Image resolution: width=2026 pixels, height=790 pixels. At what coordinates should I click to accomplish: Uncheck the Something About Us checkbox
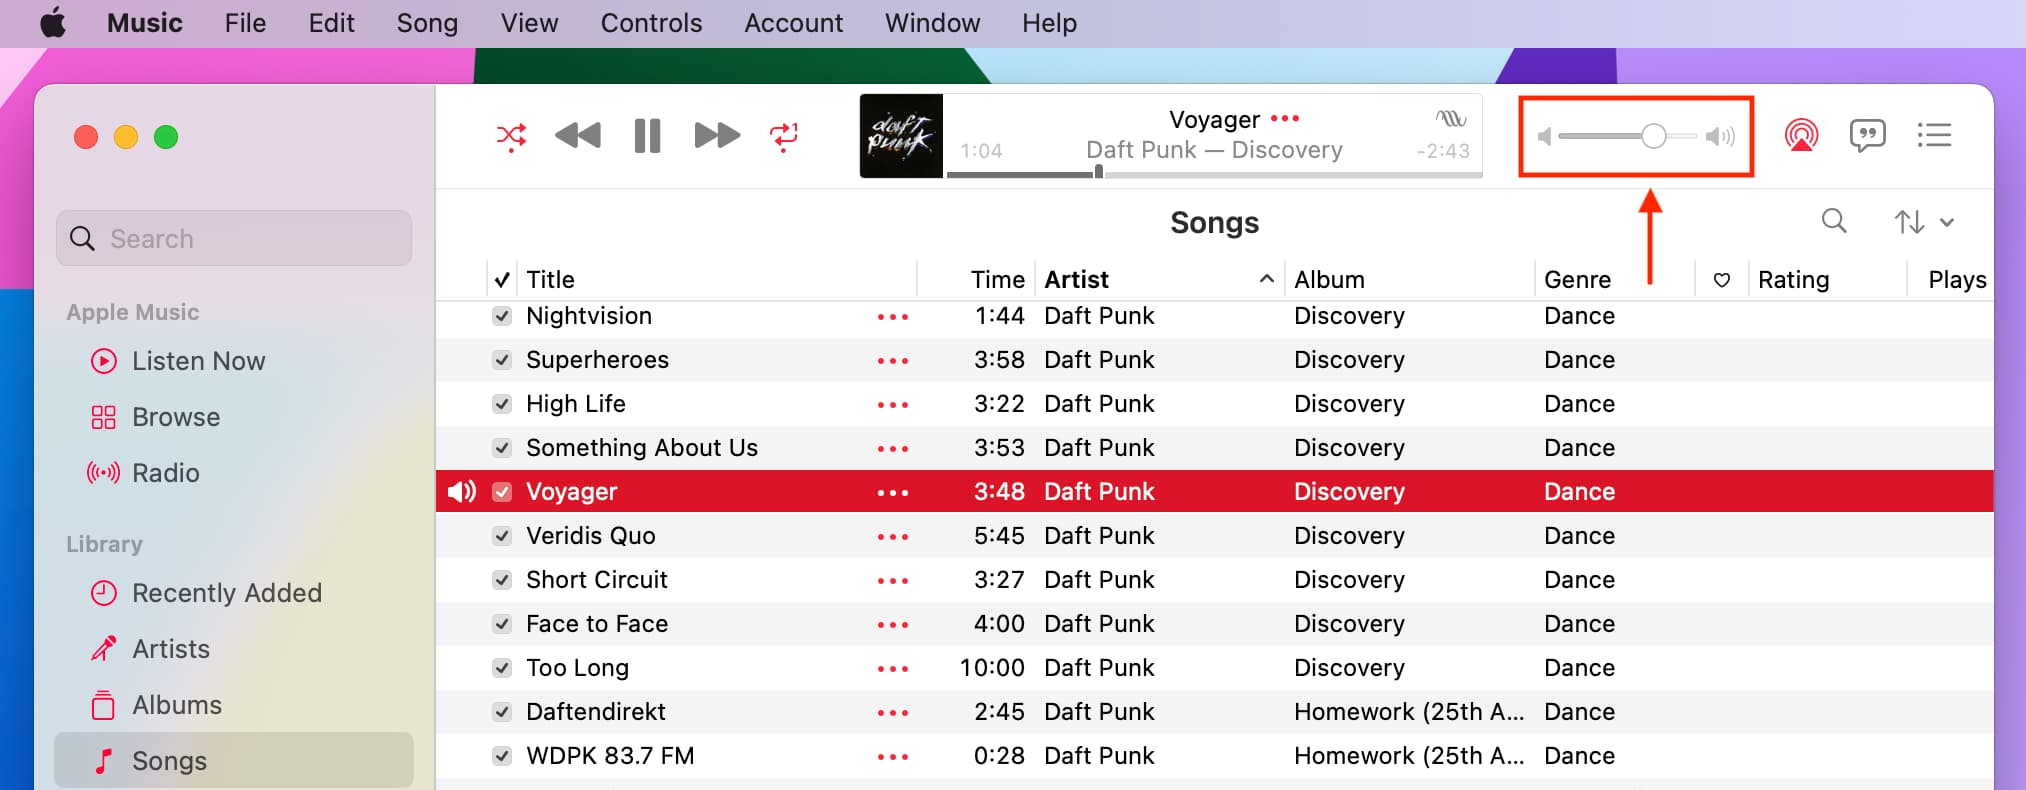click(502, 448)
